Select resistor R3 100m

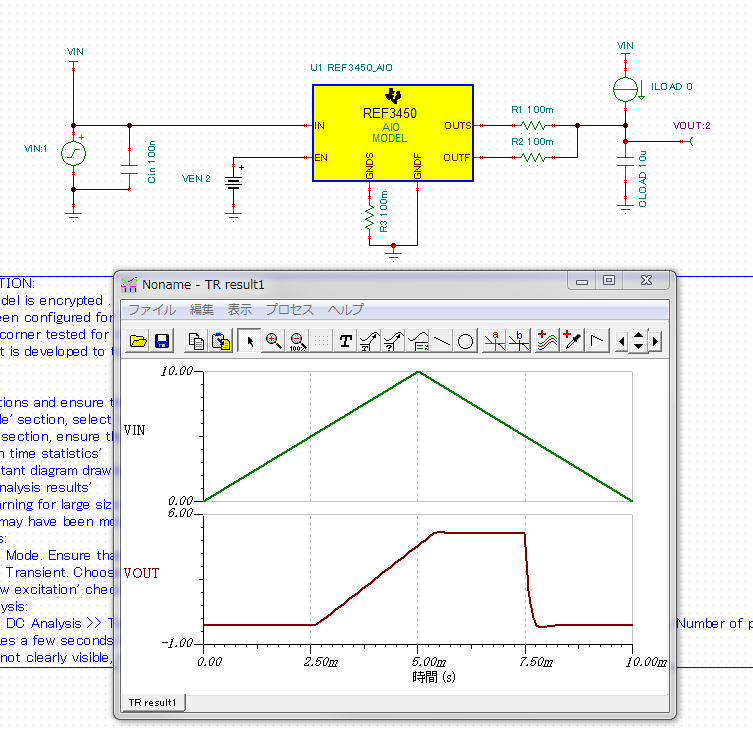369,218
